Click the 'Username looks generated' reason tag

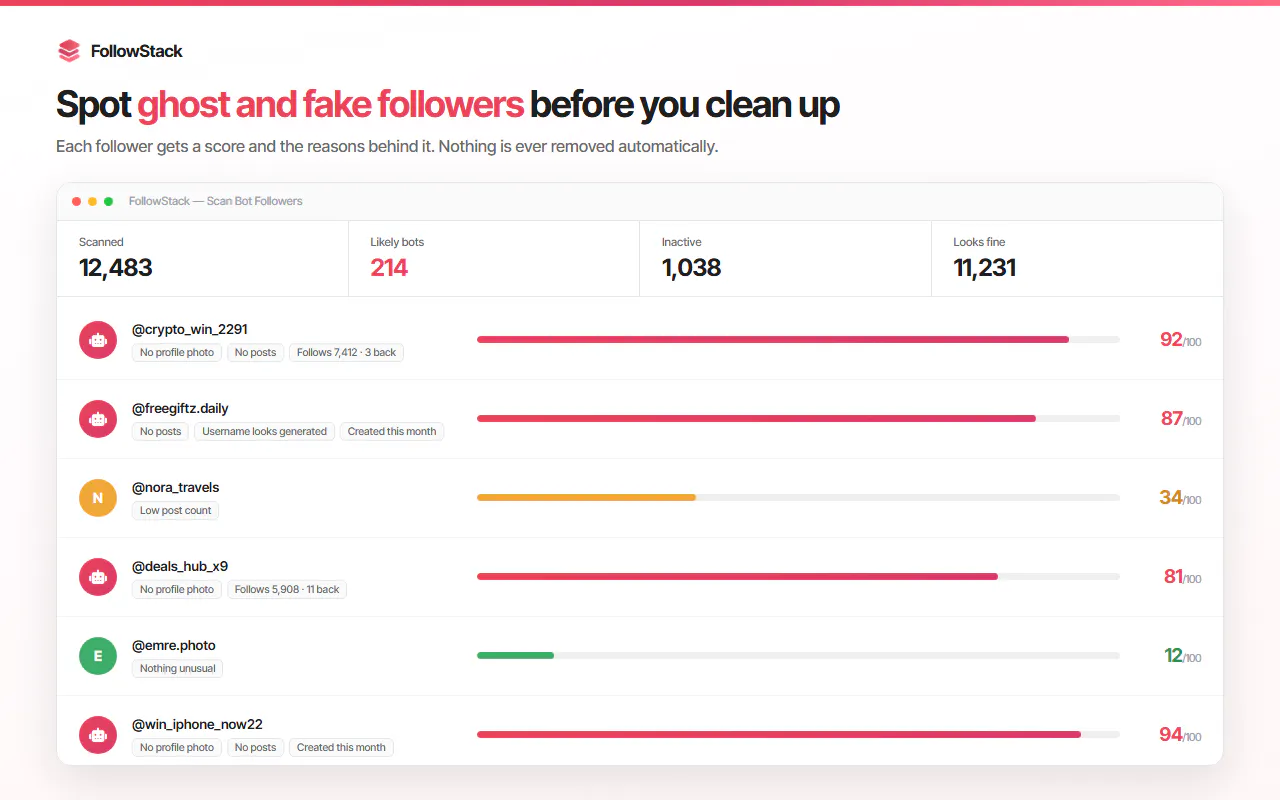pos(265,431)
